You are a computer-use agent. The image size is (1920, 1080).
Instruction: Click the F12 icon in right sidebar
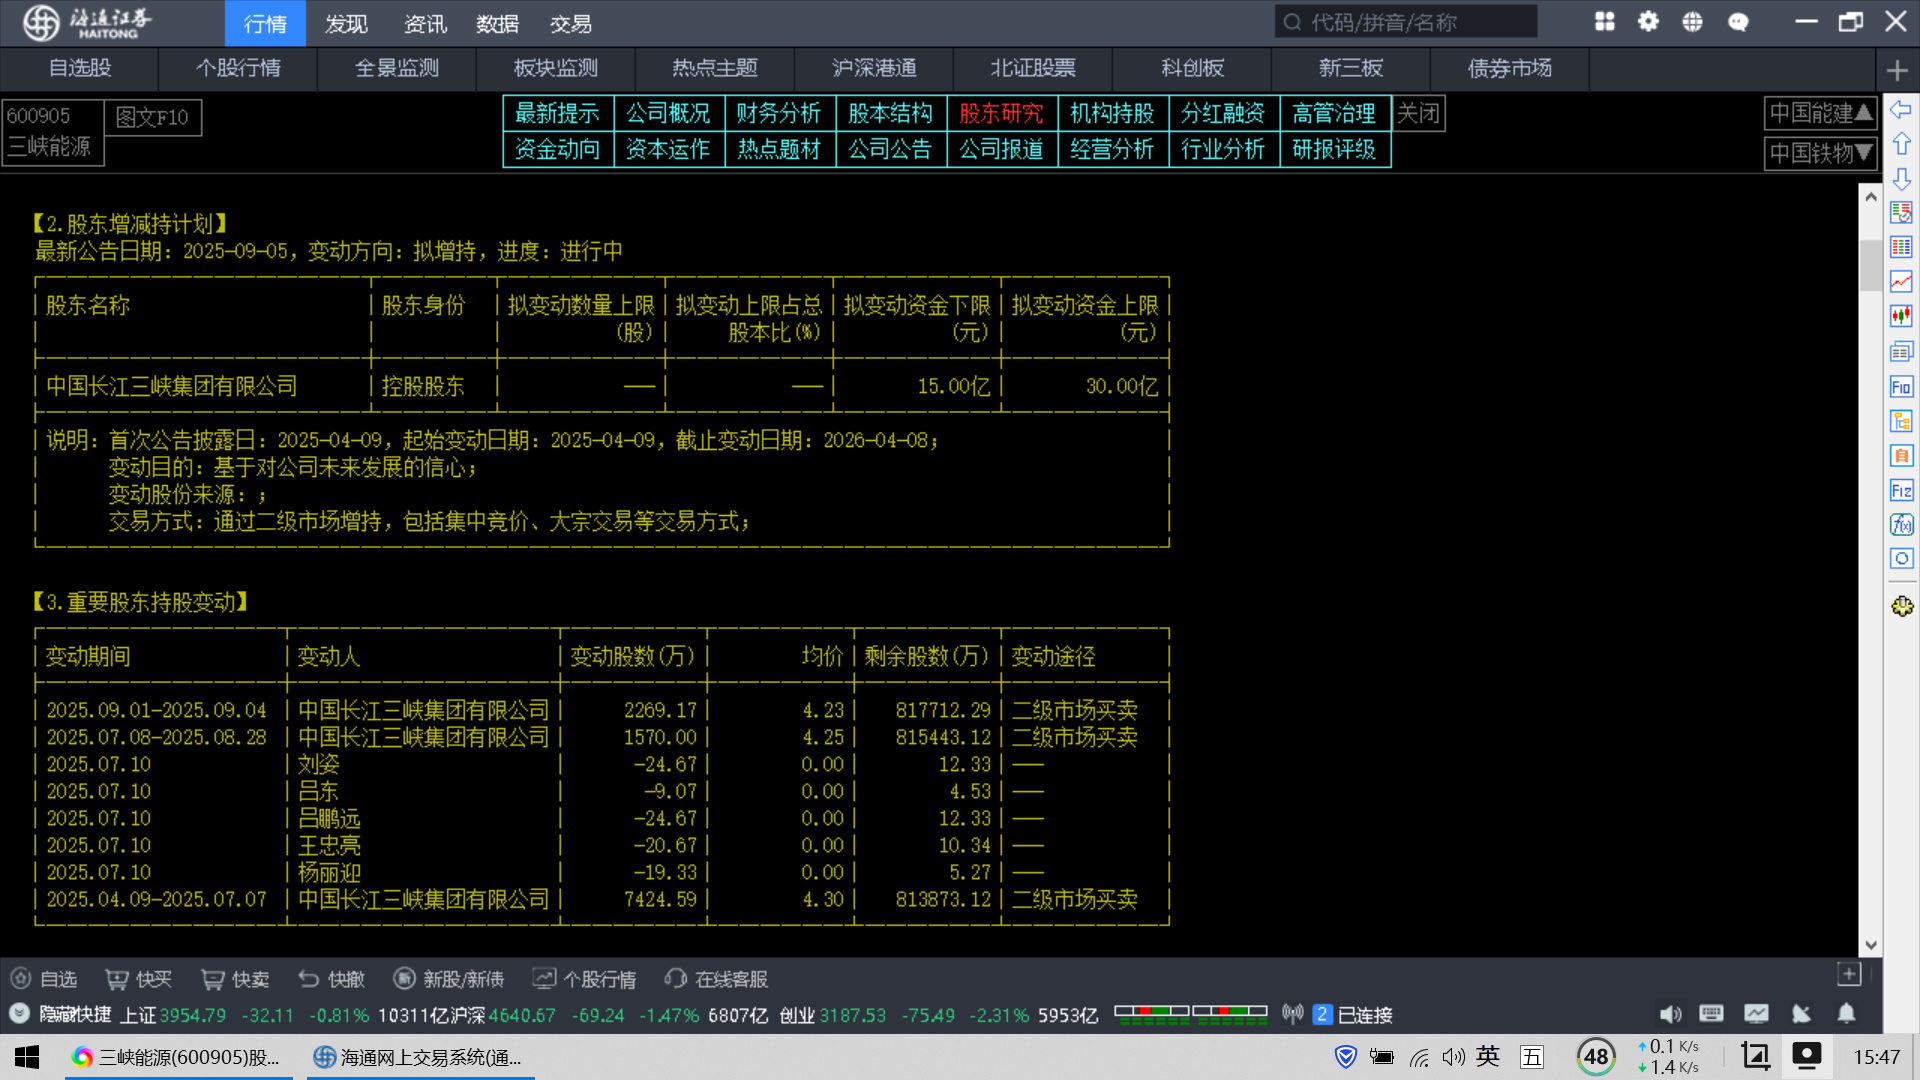(x=1901, y=491)
